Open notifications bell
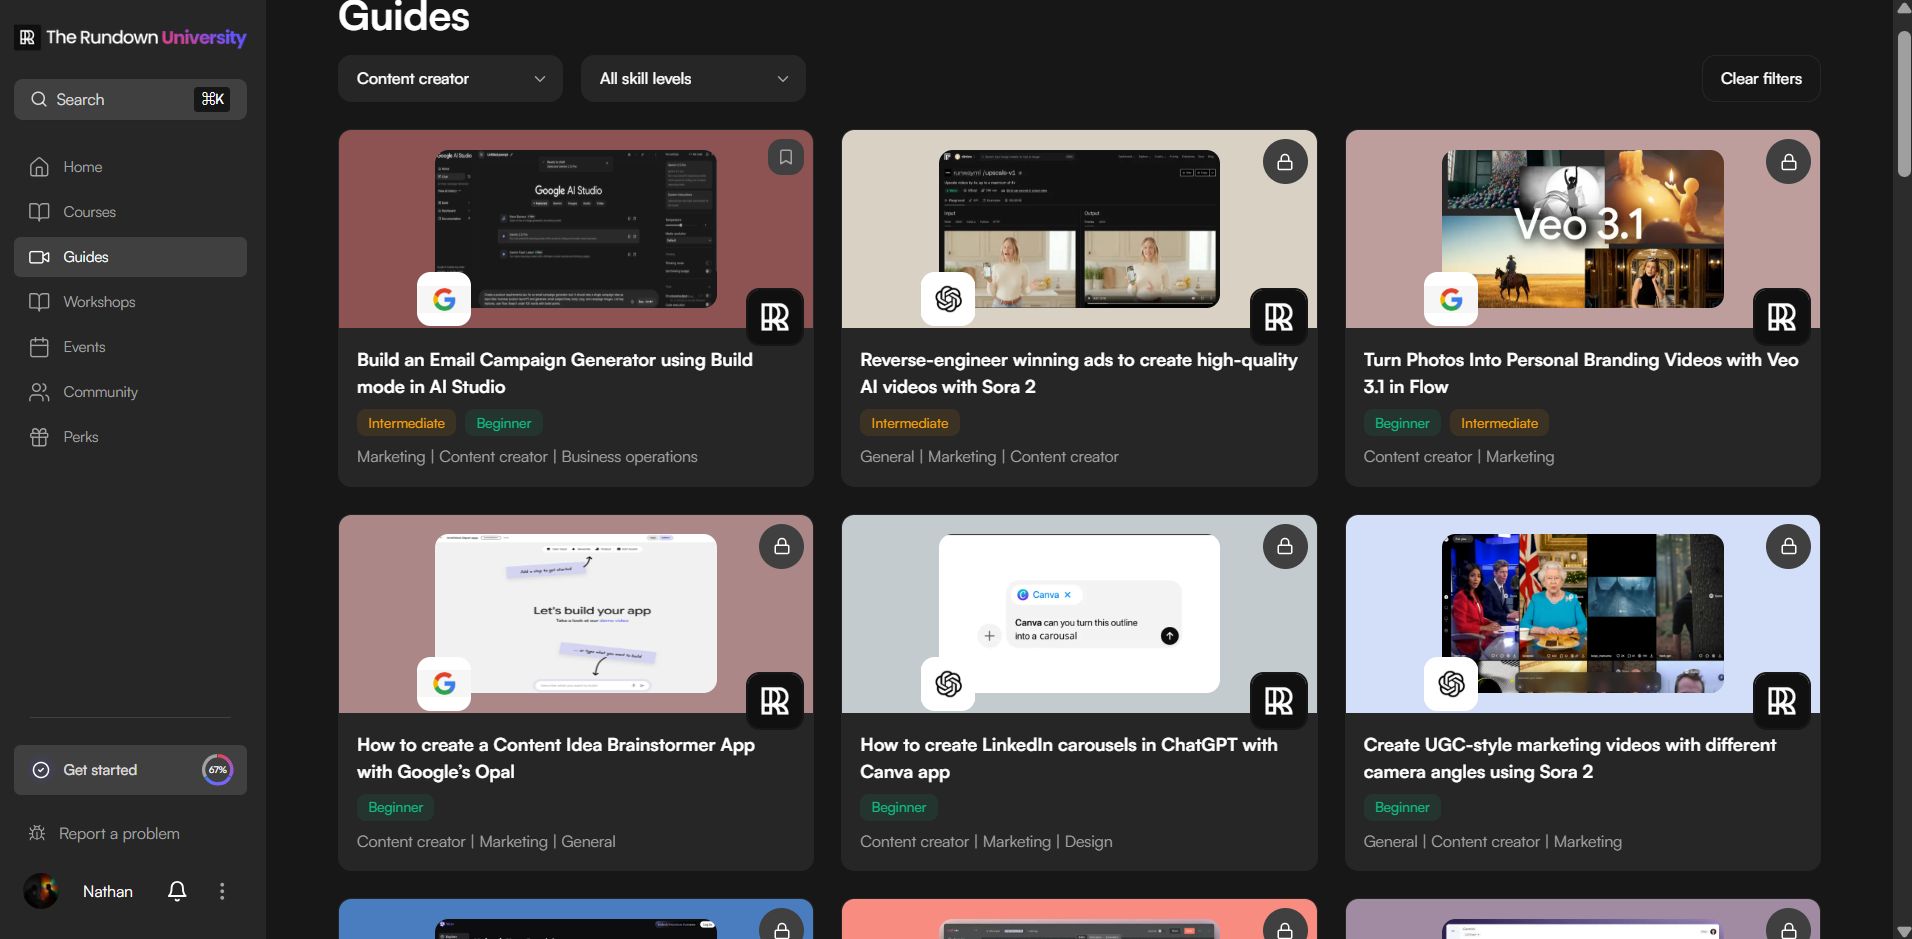This screenshot has height=939, width=1912. (177, 891)
